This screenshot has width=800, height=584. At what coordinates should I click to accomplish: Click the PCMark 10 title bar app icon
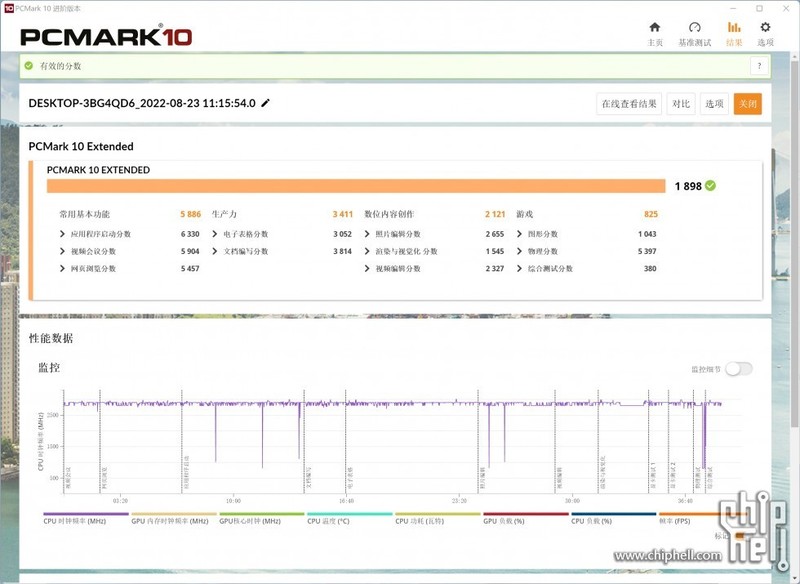pyautogui.click(x=9, y=8)
